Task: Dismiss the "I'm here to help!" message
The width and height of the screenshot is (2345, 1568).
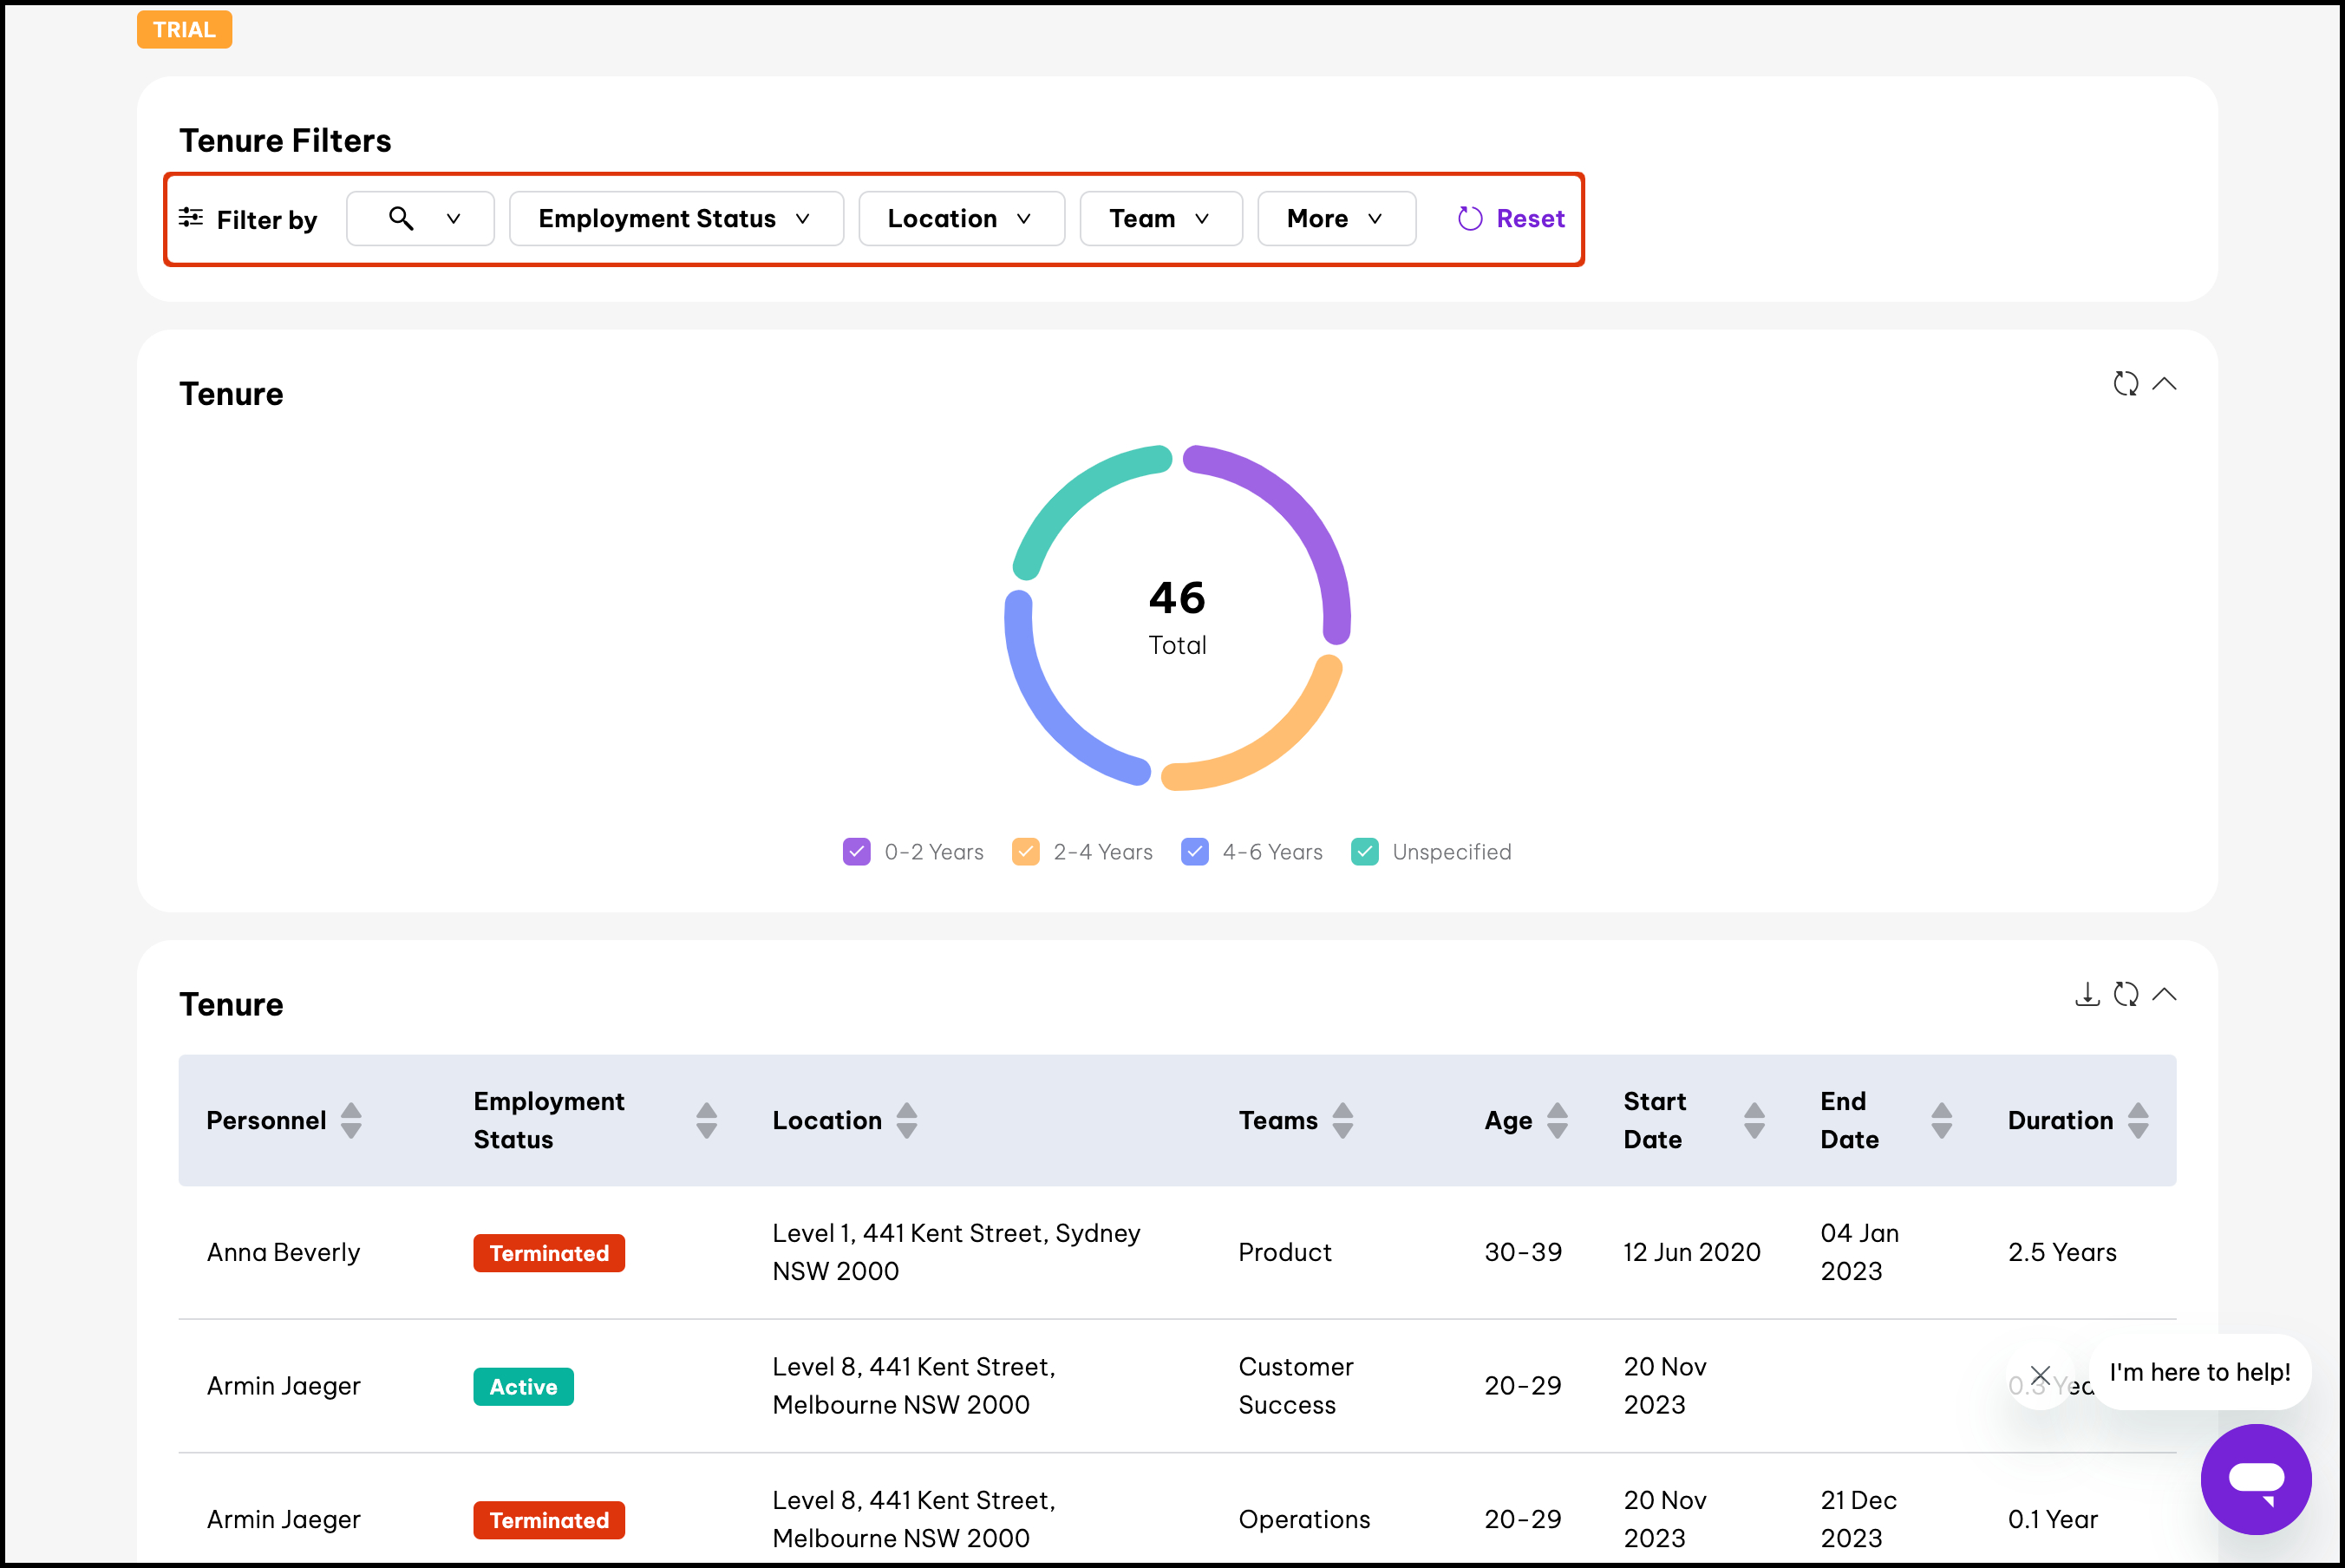Action: pyautogui.click(x=2040, y=1376)
